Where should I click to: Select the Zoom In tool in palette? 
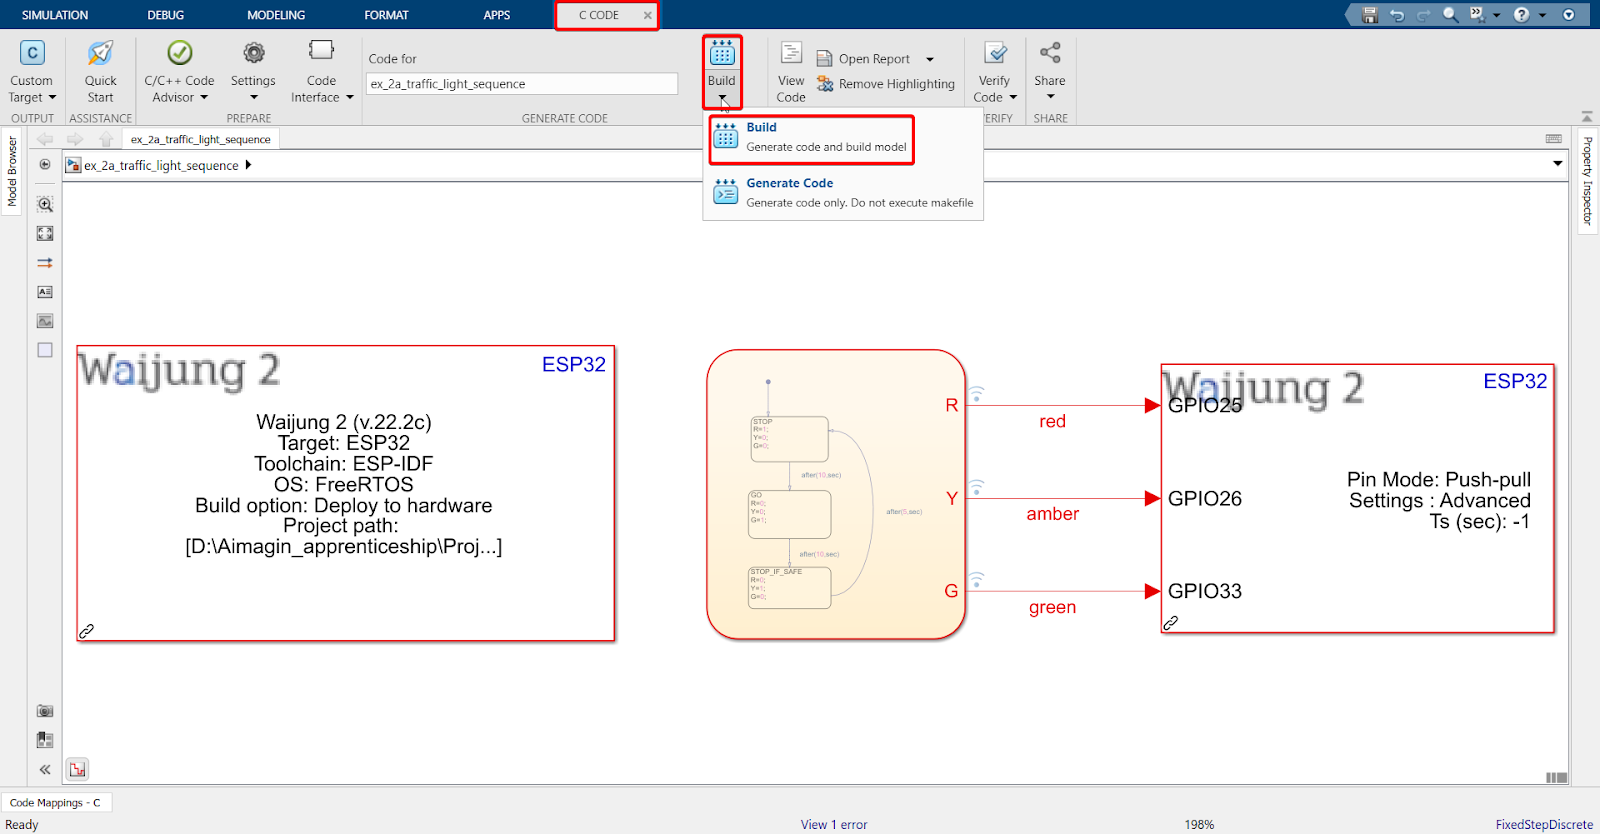coord(45,204)
